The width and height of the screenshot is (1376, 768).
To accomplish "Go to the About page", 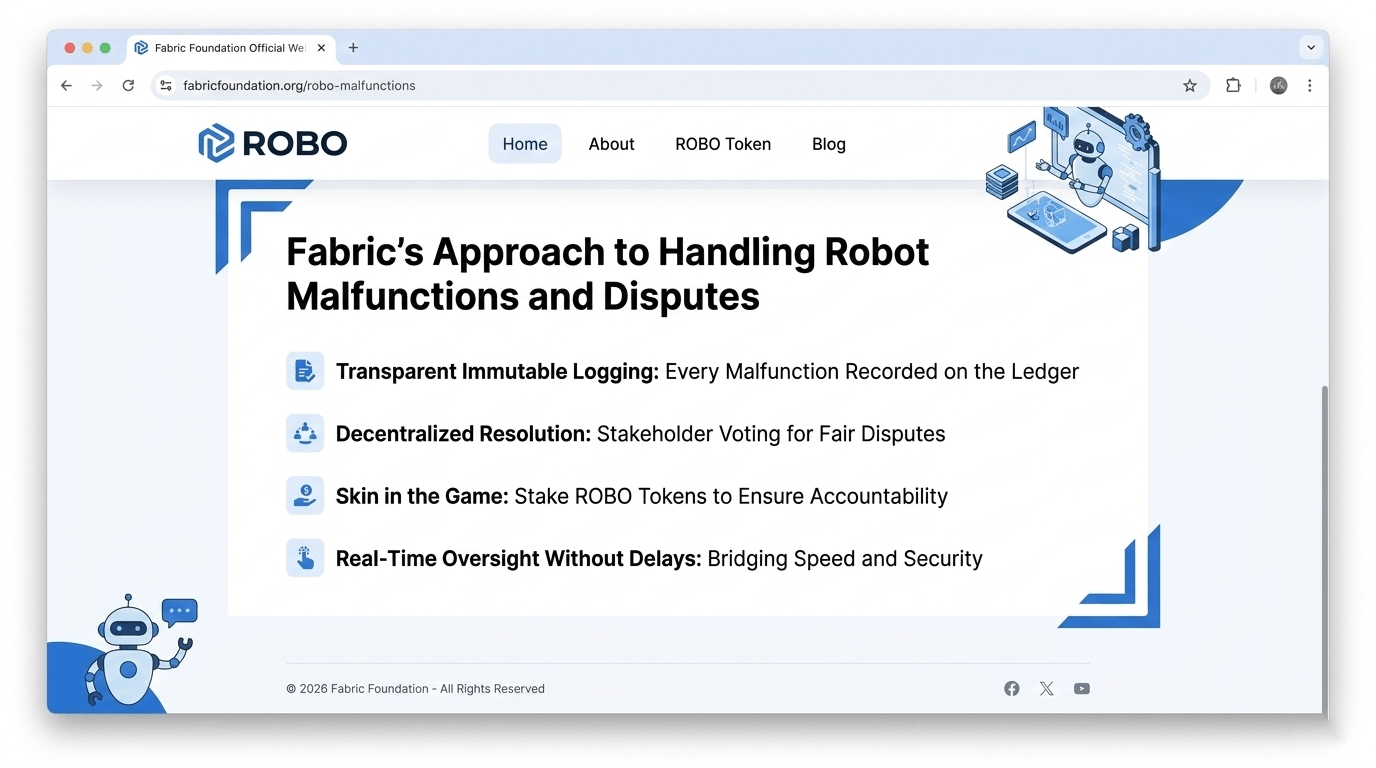I will point(611,144).
